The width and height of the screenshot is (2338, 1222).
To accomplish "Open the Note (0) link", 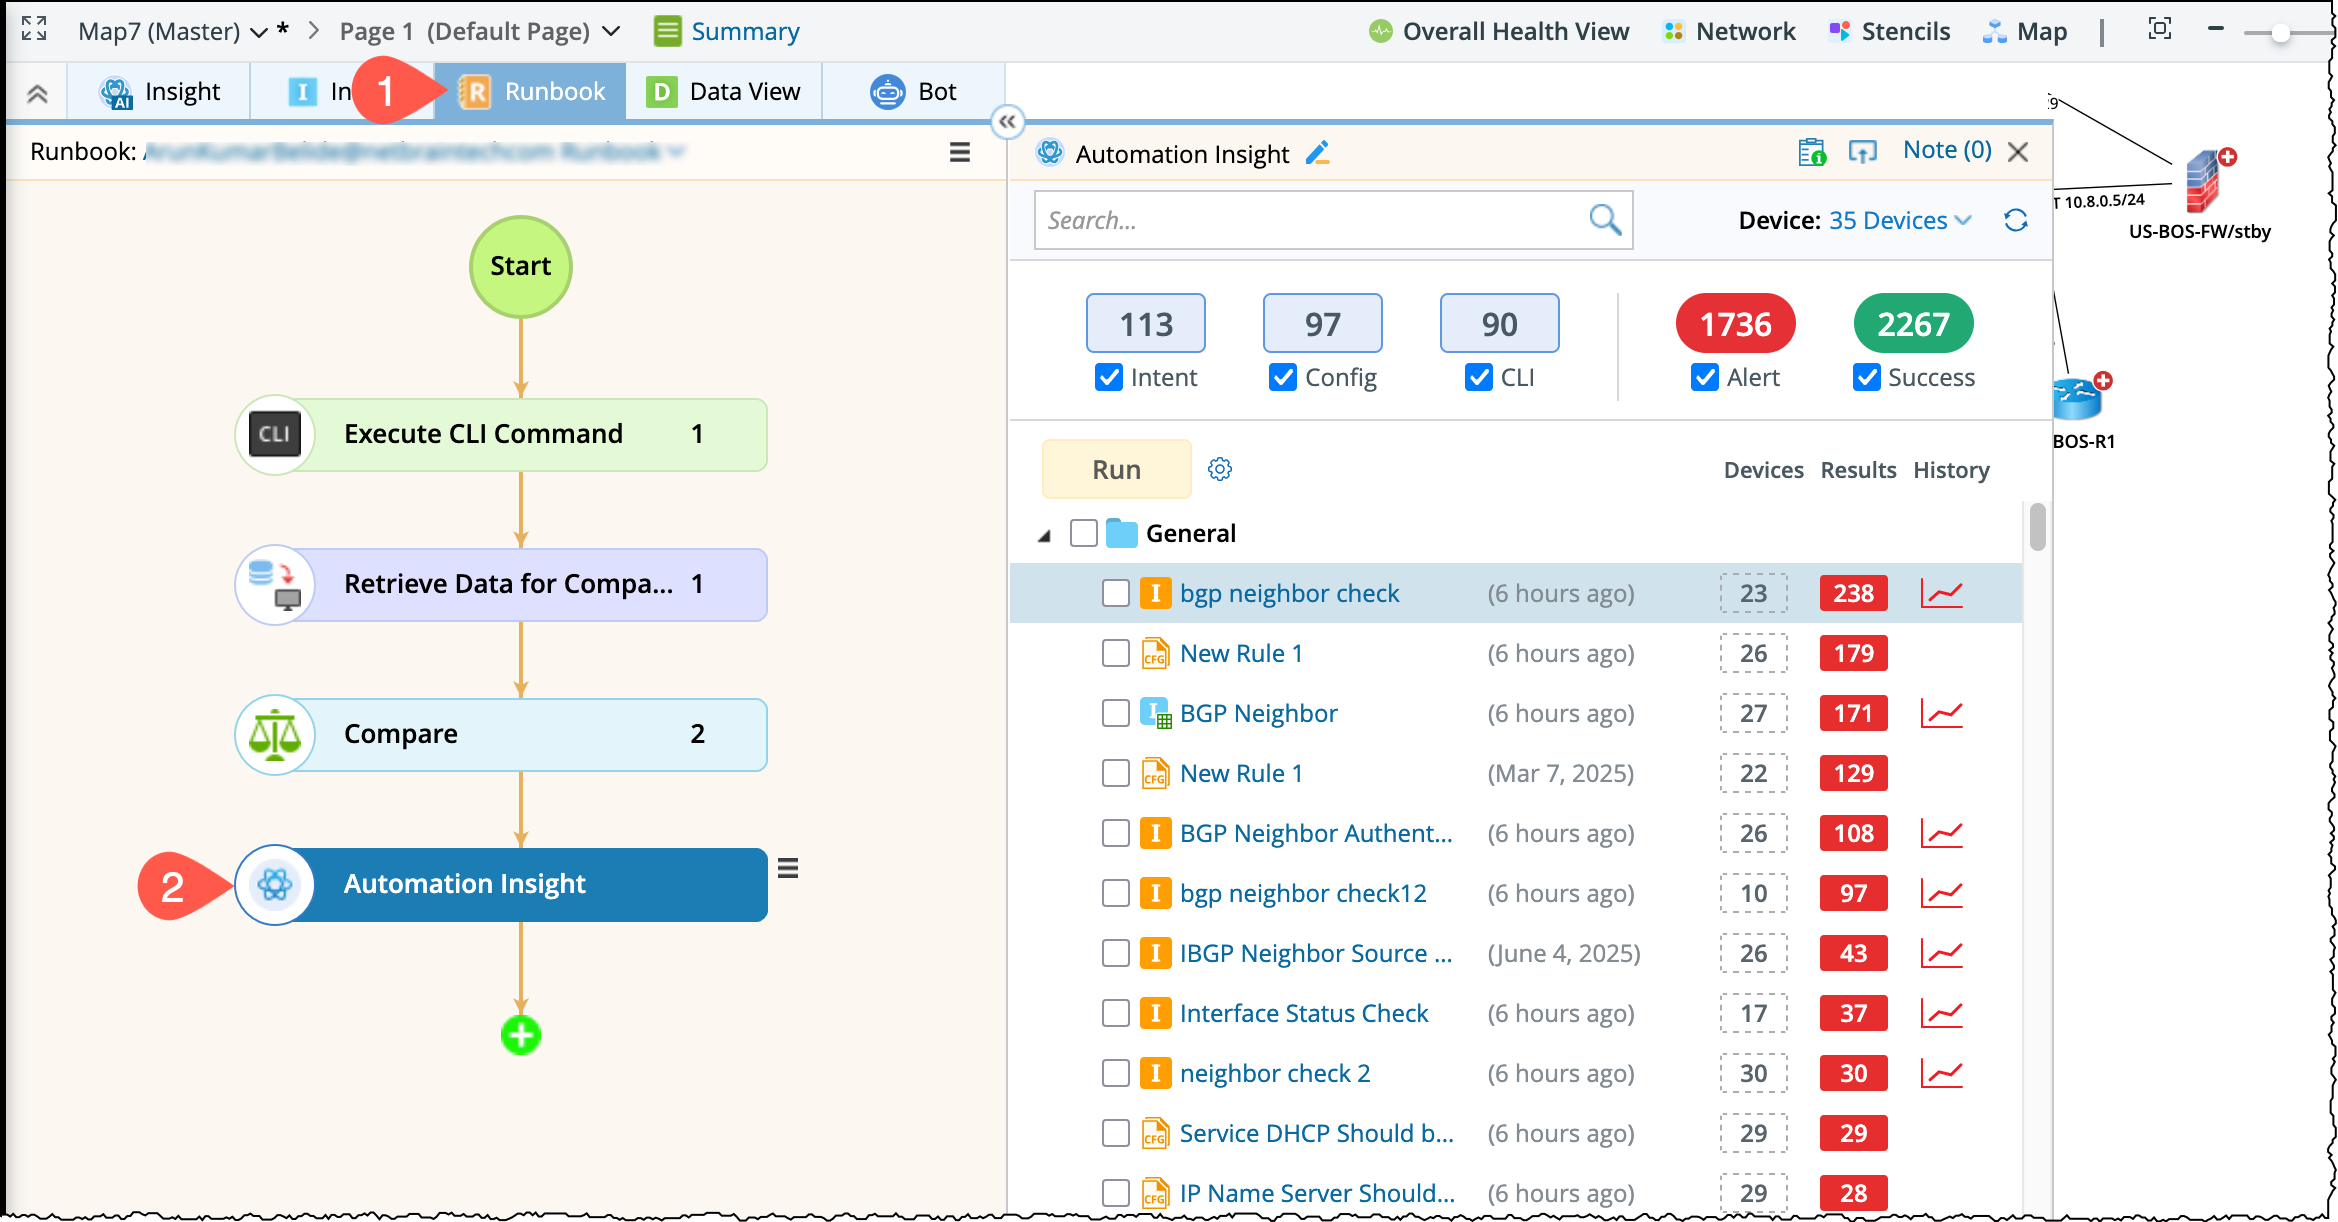I will coord(1946,150).
